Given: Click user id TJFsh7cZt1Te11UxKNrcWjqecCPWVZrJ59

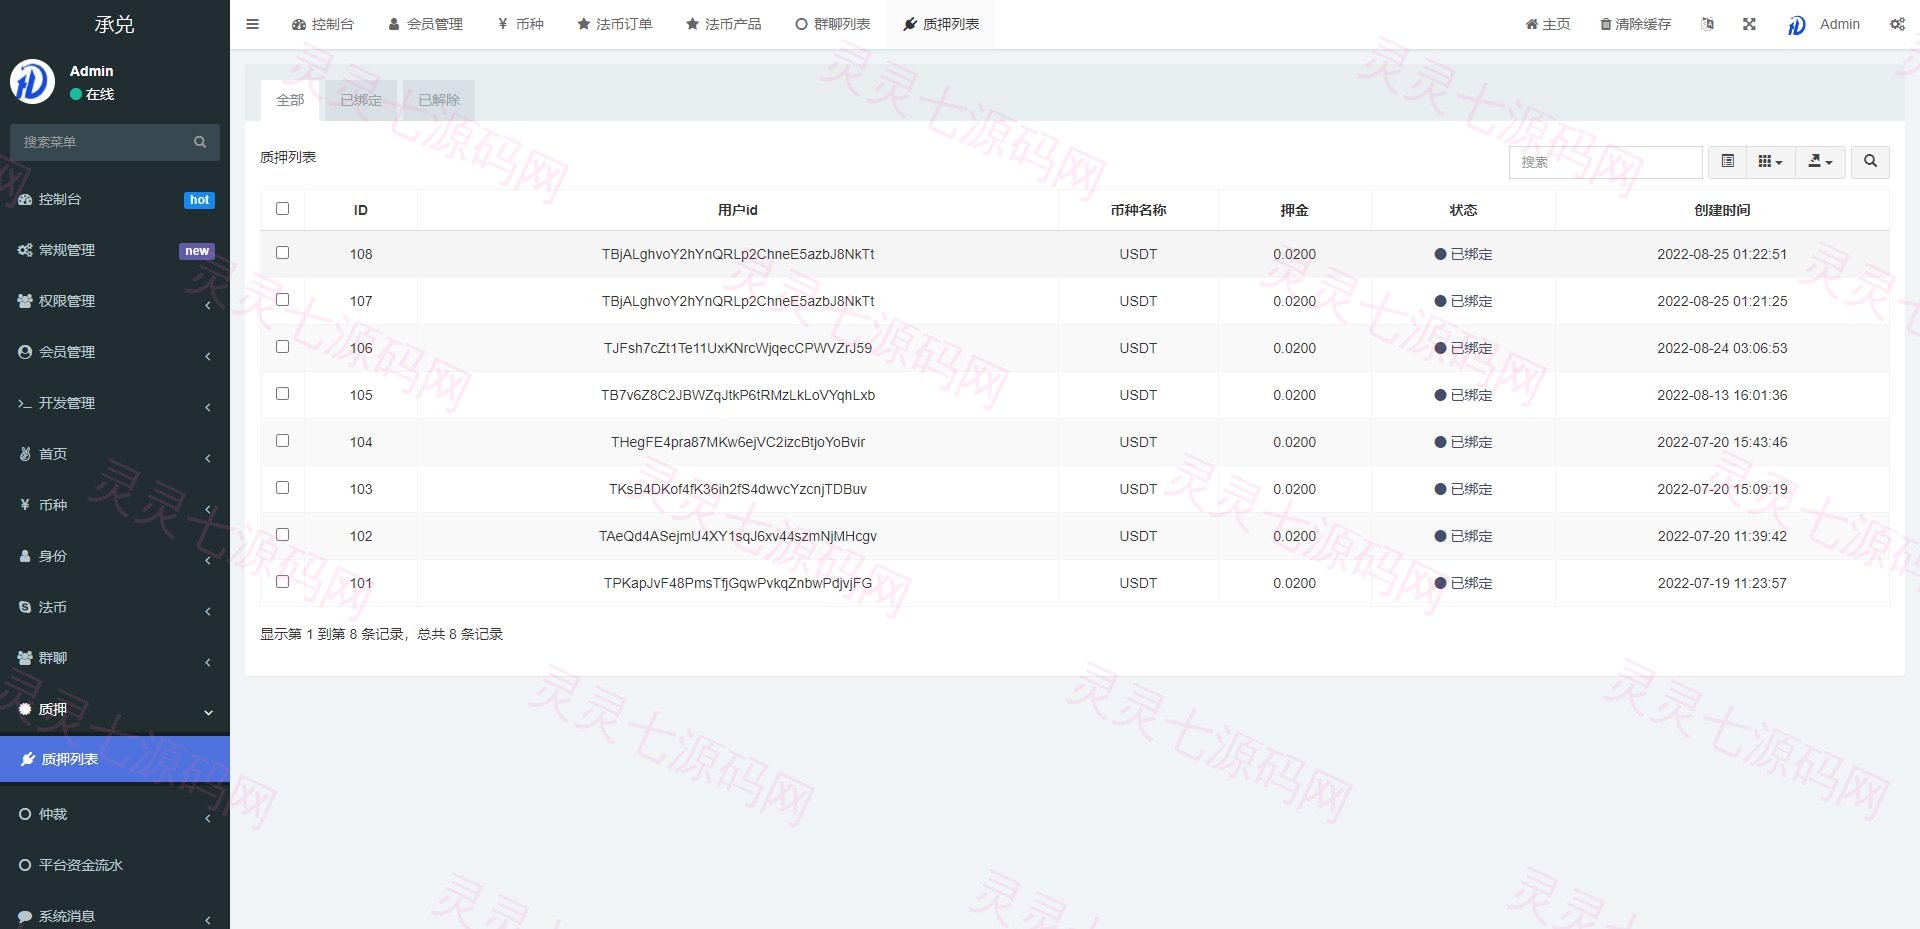Looking at the screenshot, I should (x=738, y=348).
